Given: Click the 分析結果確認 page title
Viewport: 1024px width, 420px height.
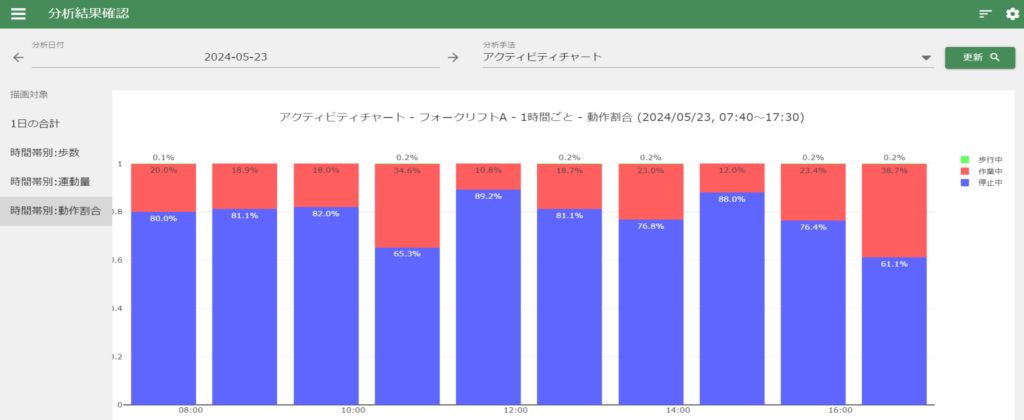Looking at the screenshot, I should click(88, 14).
